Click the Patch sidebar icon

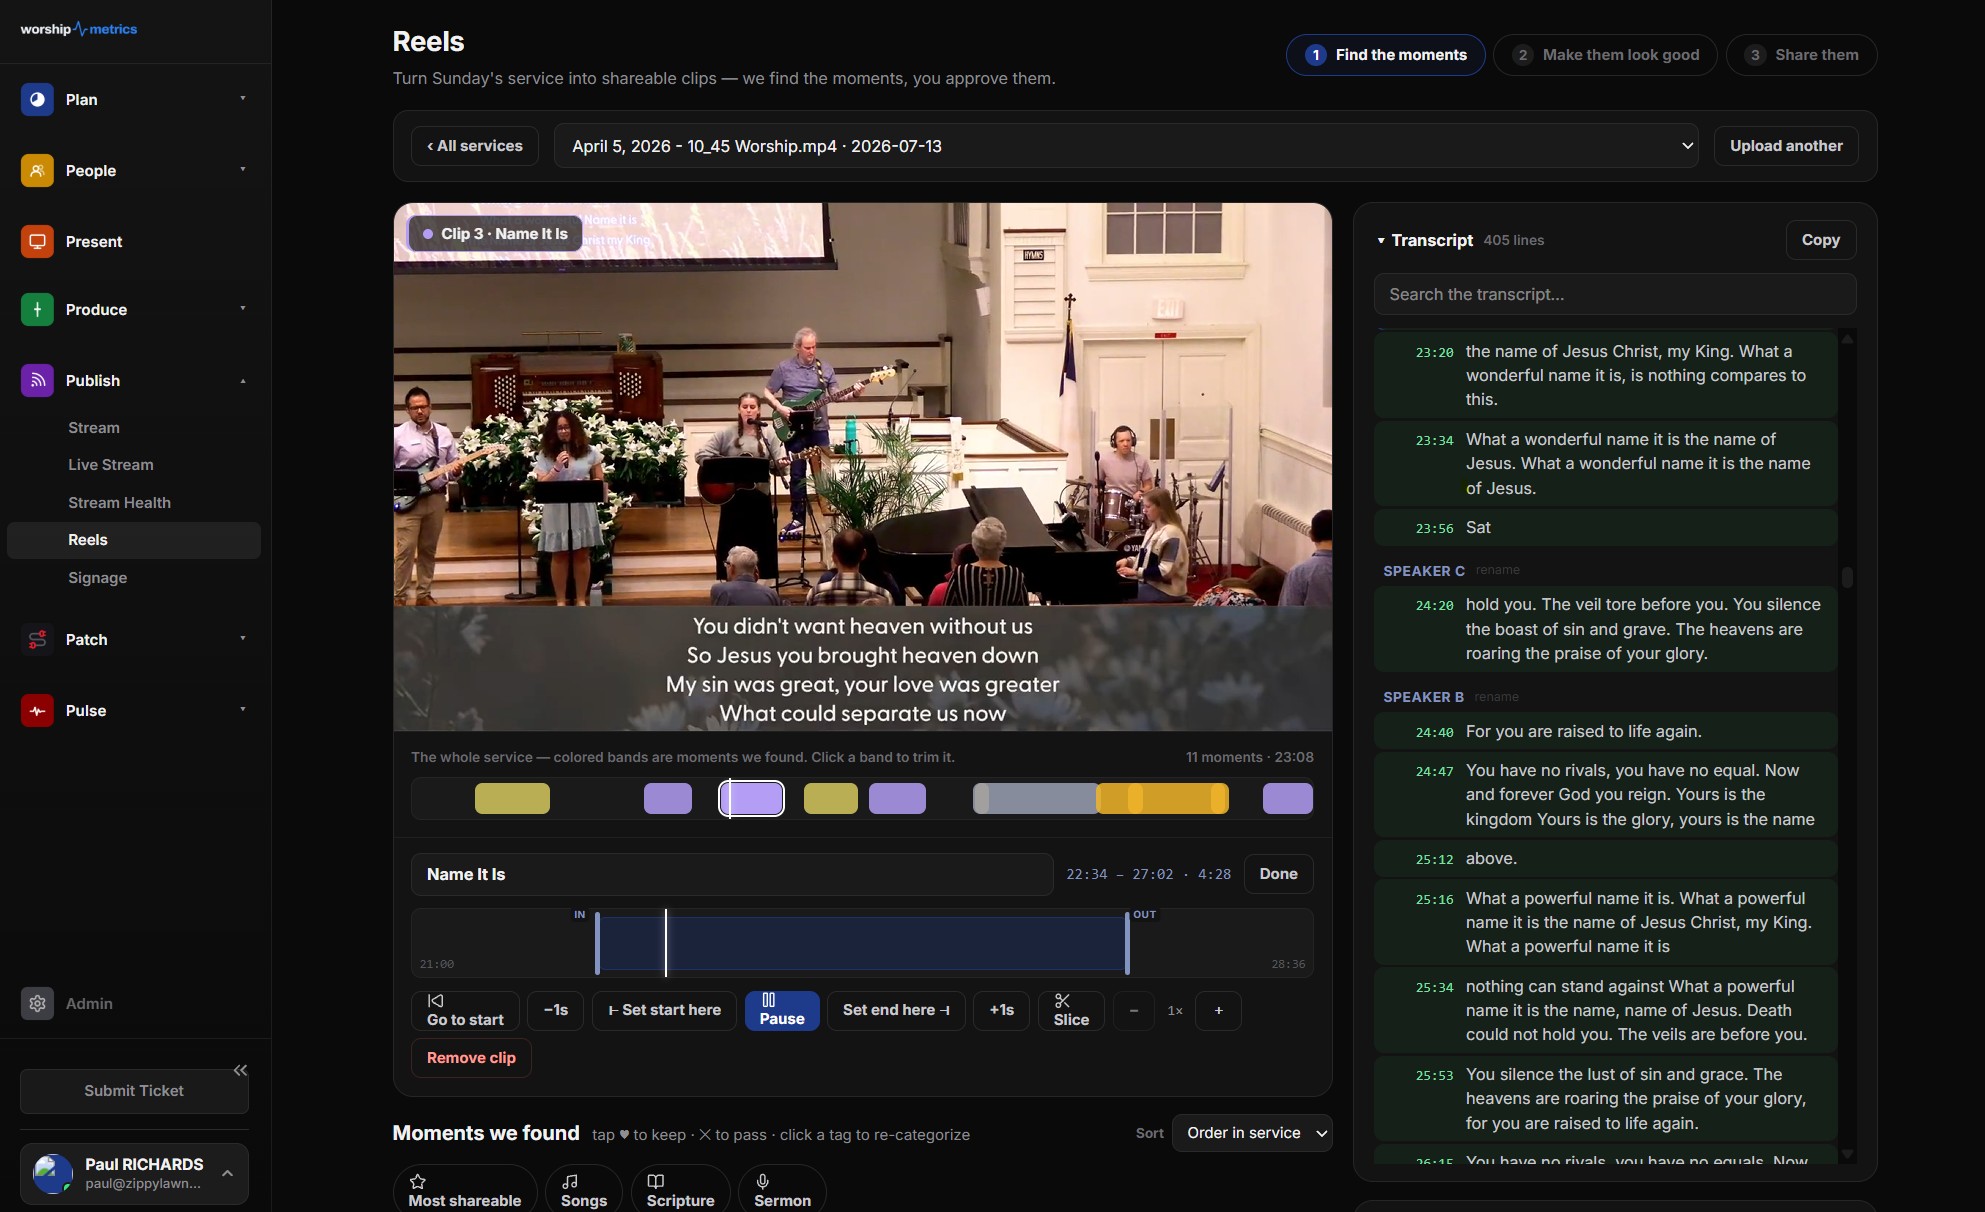pyautogui.click(x=37, y=640)
